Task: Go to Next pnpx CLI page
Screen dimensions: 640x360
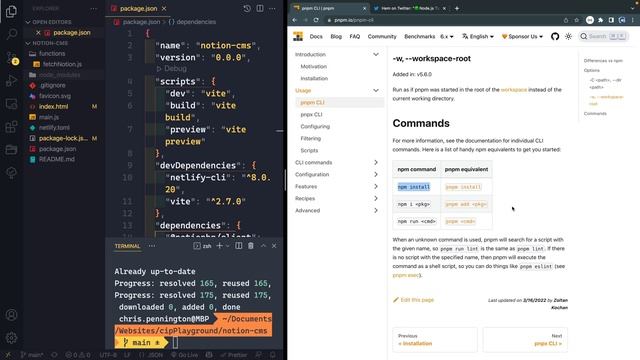Action: click(x=525, y=340)
